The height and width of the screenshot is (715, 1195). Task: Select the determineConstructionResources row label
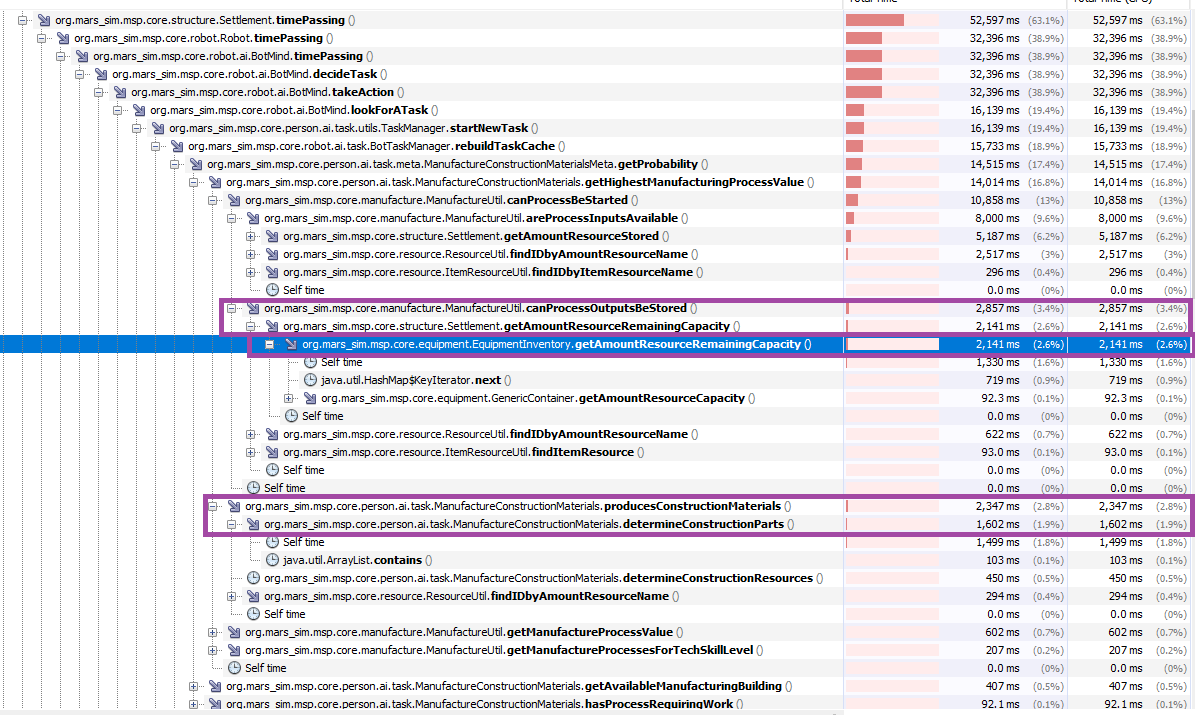[543, 578]
